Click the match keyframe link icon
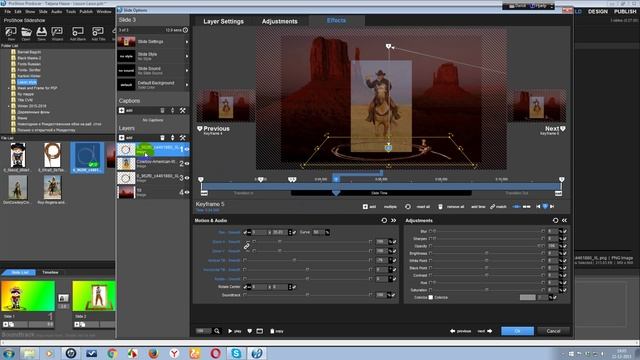Image resolution: width=640 pixels, height=360 pixels. coord(493,207)
